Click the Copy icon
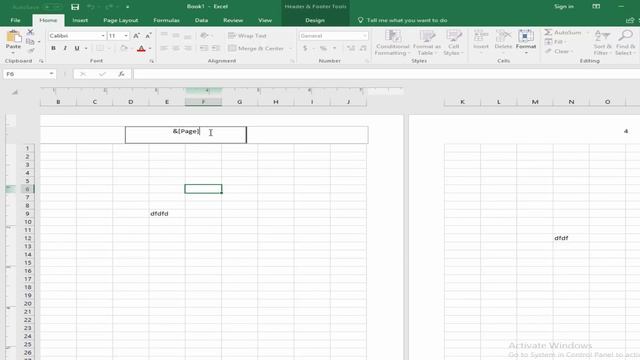Screen dimensions: 640x360 pyautogui.click(x=30, y=41)
